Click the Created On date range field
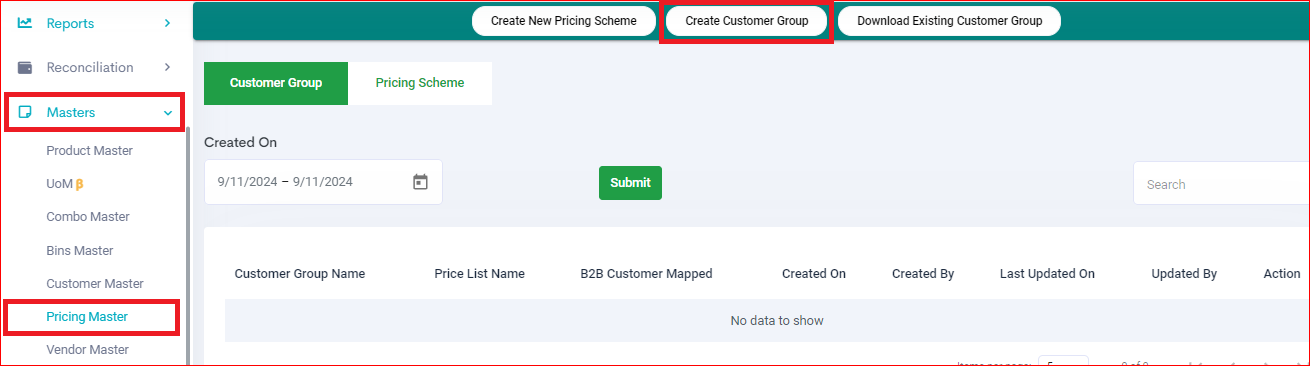Screen dimensions: 1310x366 (x=323, y=182)
